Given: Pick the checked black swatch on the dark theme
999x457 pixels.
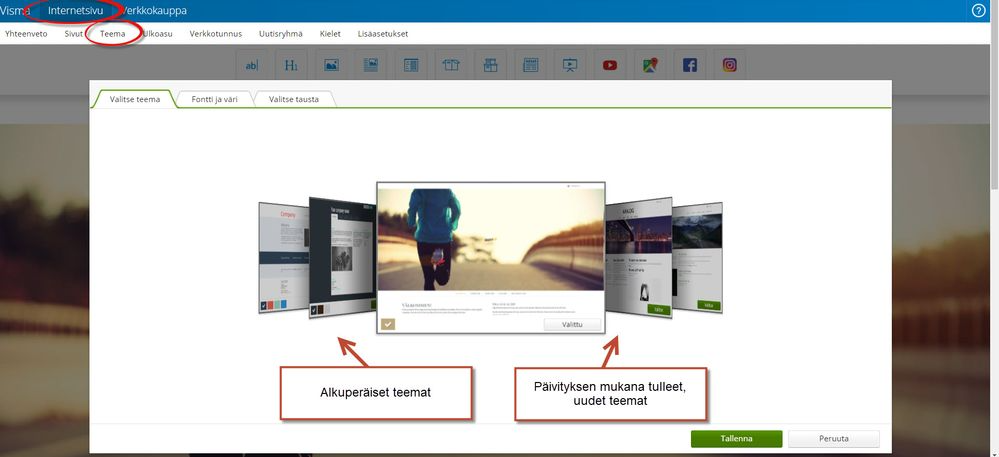Looking at the screenshot, I should 313,310.
